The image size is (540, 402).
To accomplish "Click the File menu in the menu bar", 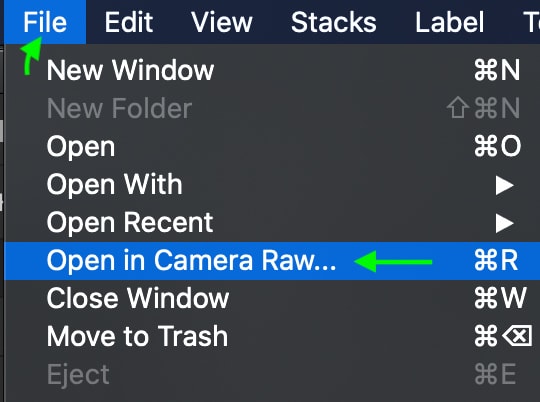I will [45, 22].
